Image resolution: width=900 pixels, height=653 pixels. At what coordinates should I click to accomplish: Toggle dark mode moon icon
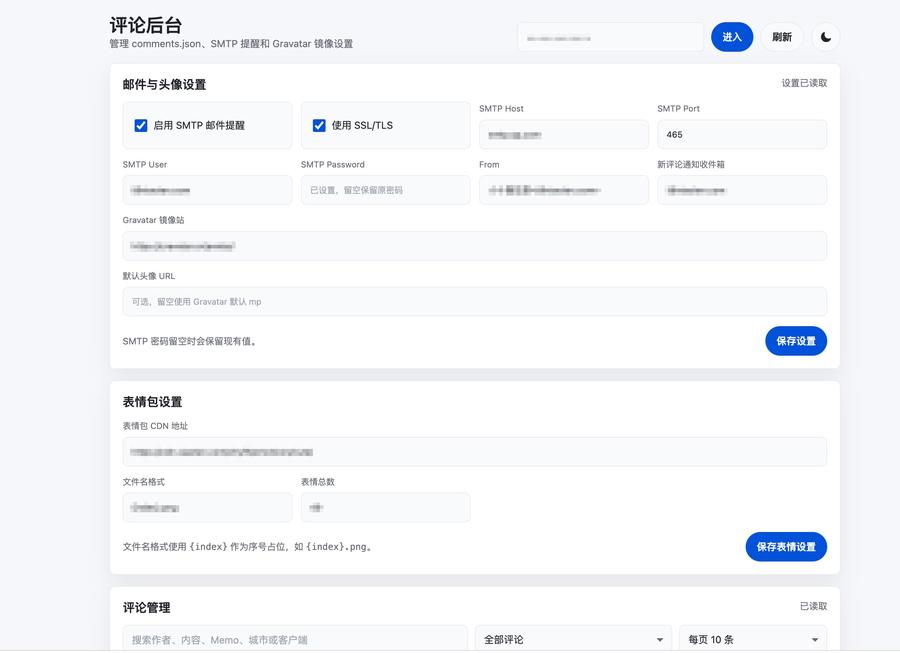825,37
